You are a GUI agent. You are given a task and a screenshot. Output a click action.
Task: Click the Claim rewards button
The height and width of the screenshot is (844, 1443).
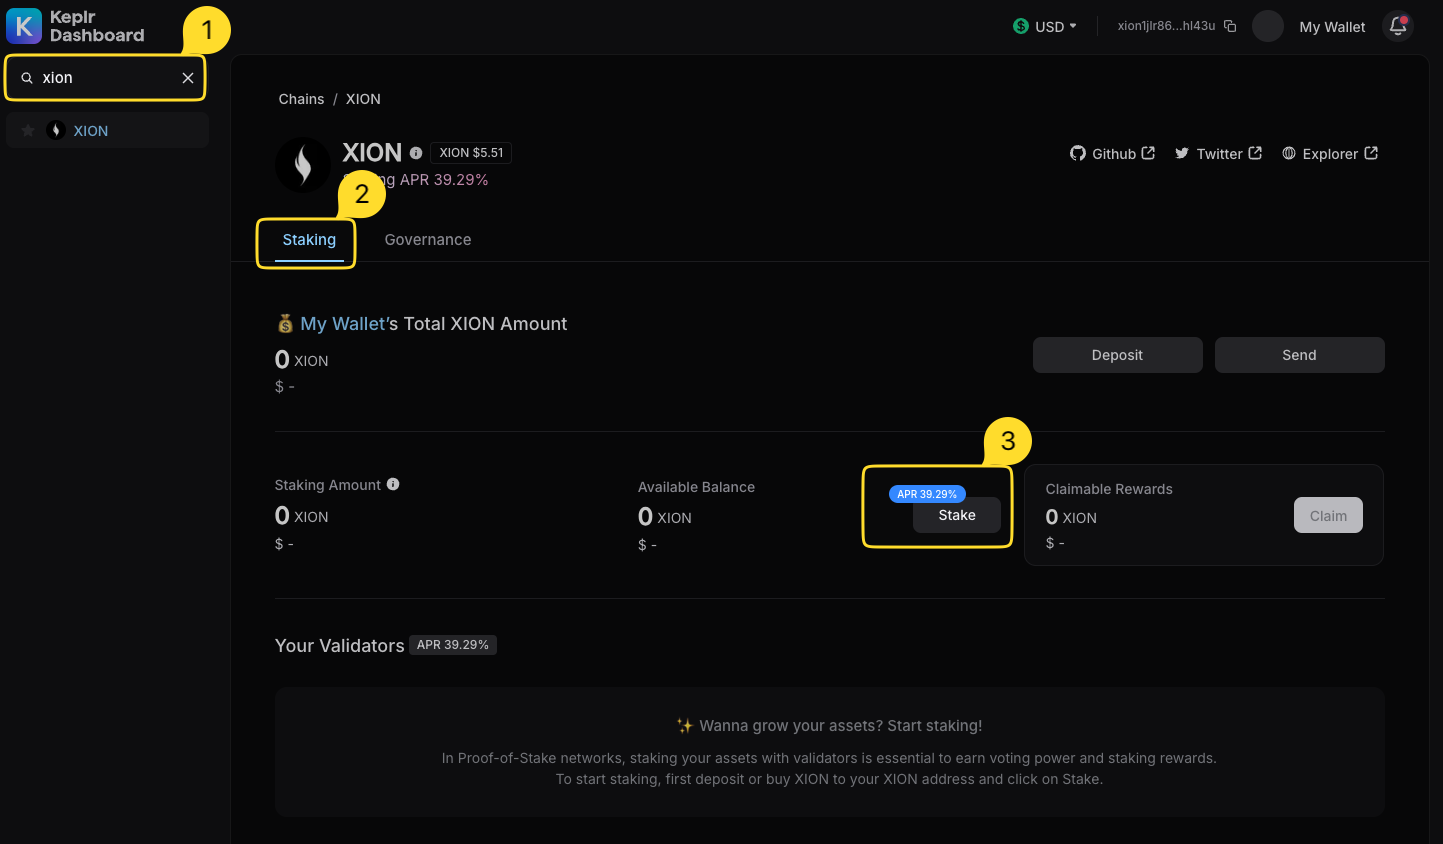pos(1327,515)
